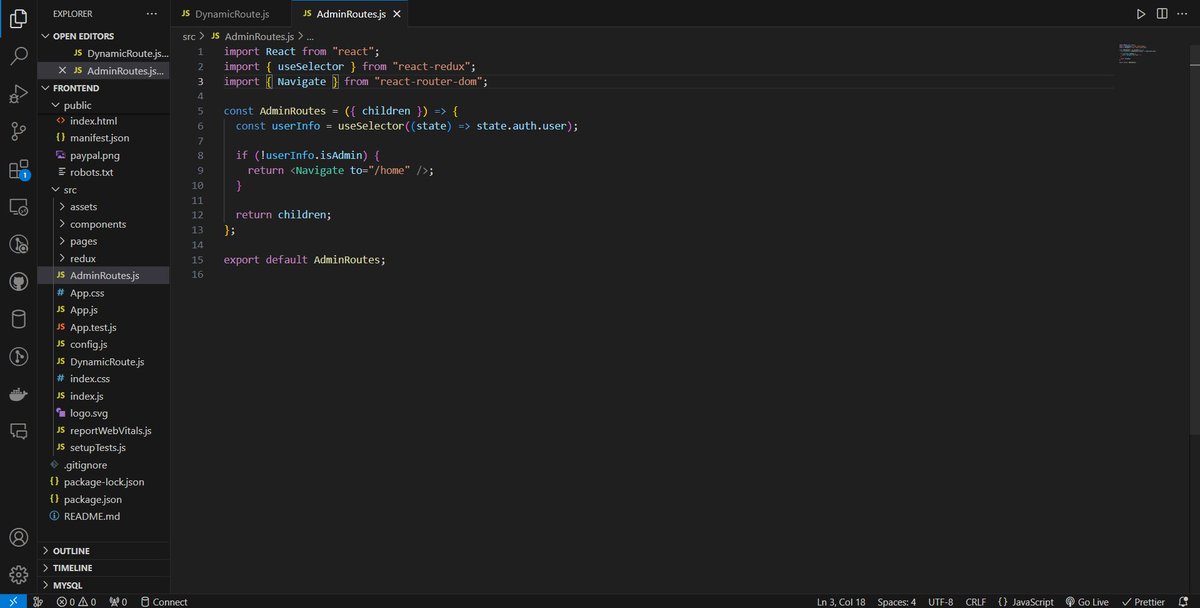The height and width of the screenshot is (608, 1200).
Task: Open the Source Control view
Action: (x=18, y=131)
